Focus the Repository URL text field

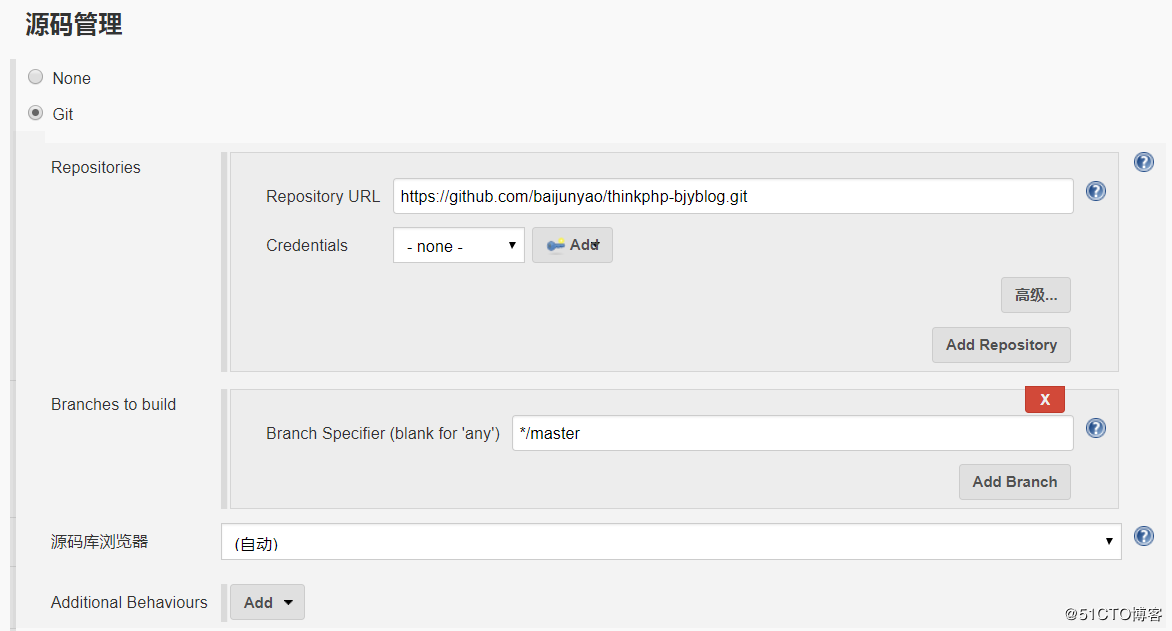(x=733, y=196)
